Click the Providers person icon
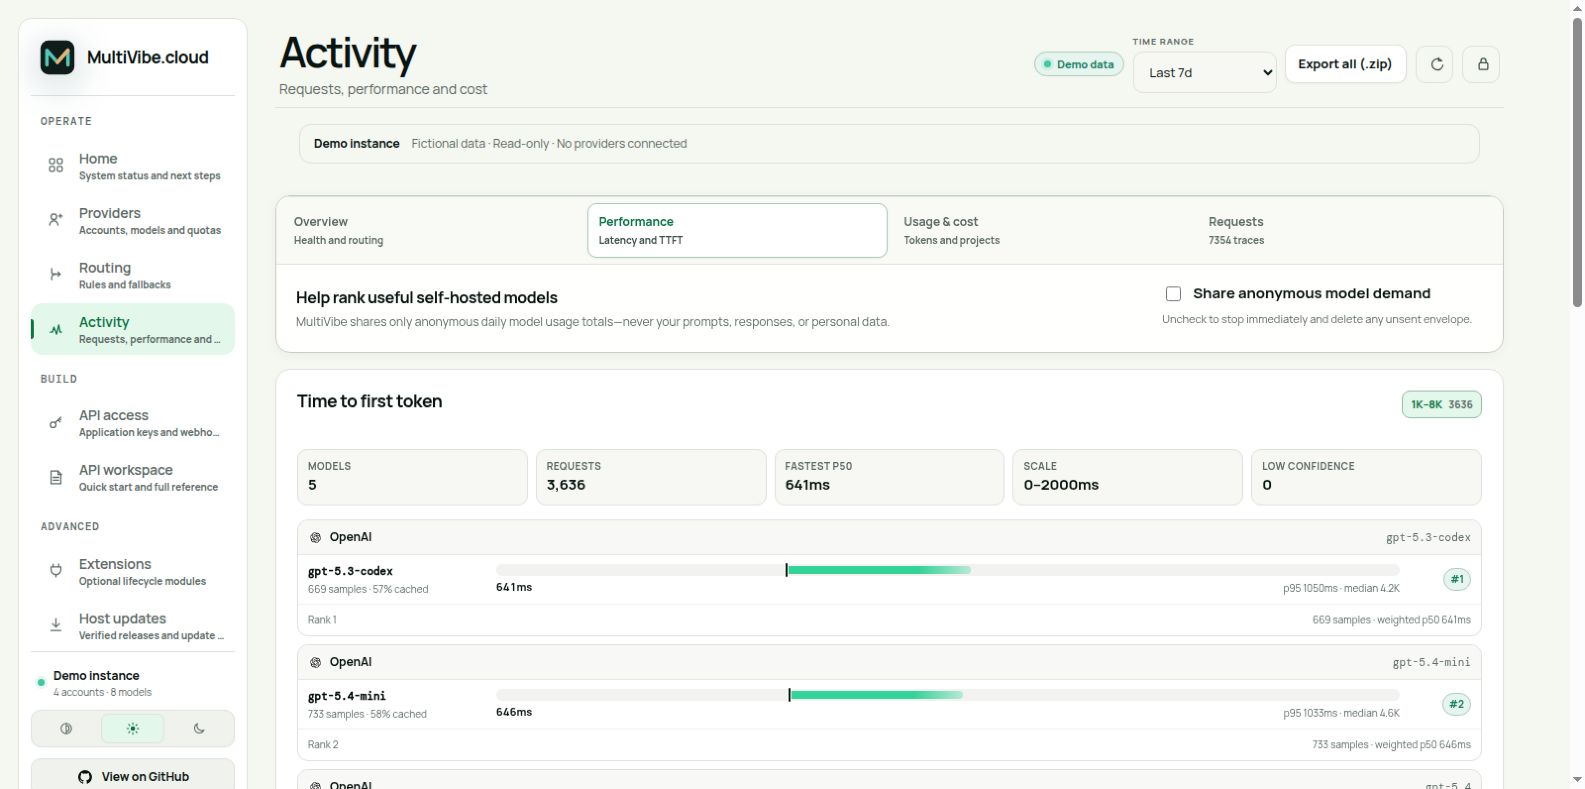This screenshot has height=789, width=1585. [56, 220]
